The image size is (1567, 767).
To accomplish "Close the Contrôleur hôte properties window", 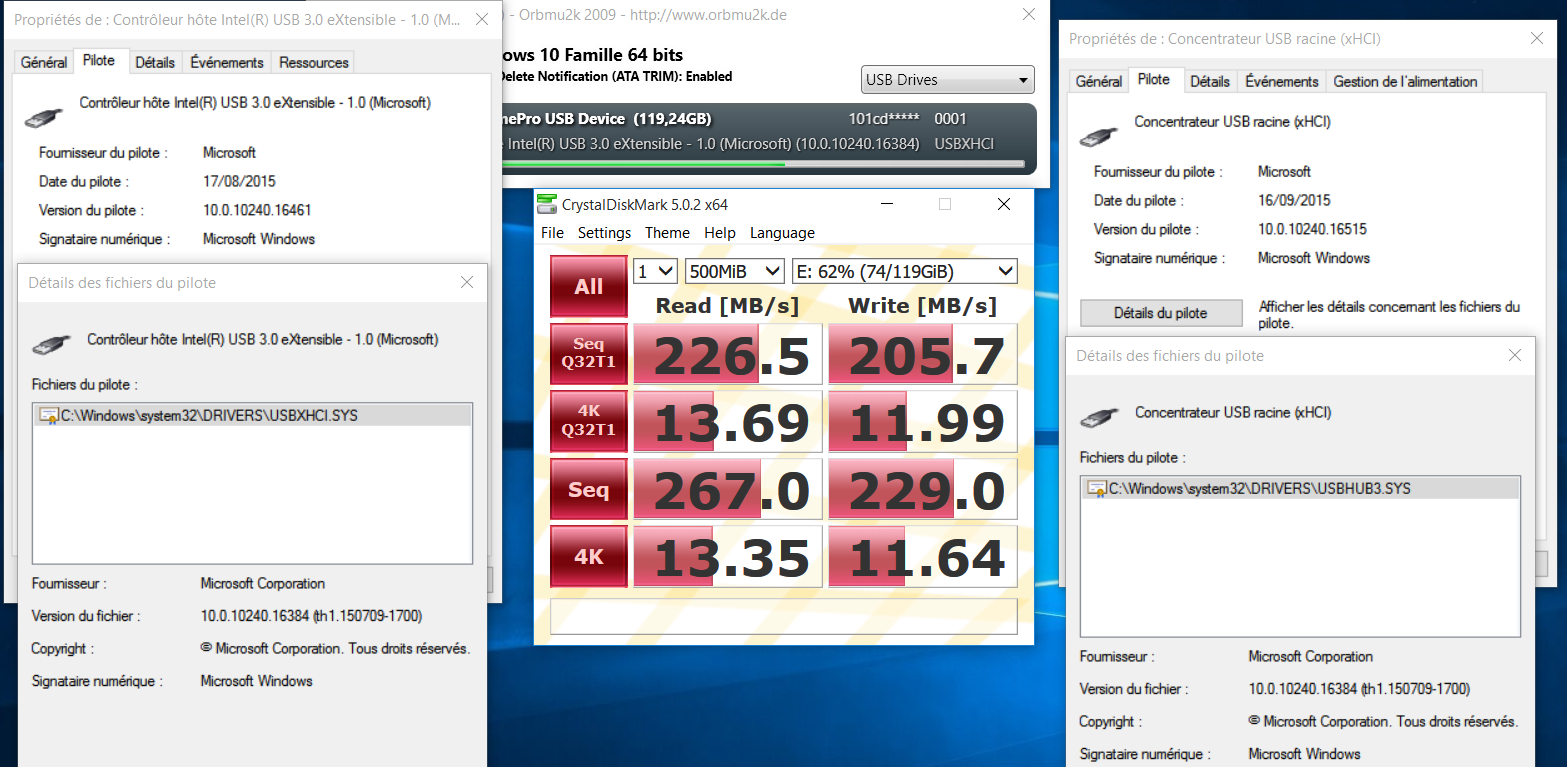I will (483, 19).
